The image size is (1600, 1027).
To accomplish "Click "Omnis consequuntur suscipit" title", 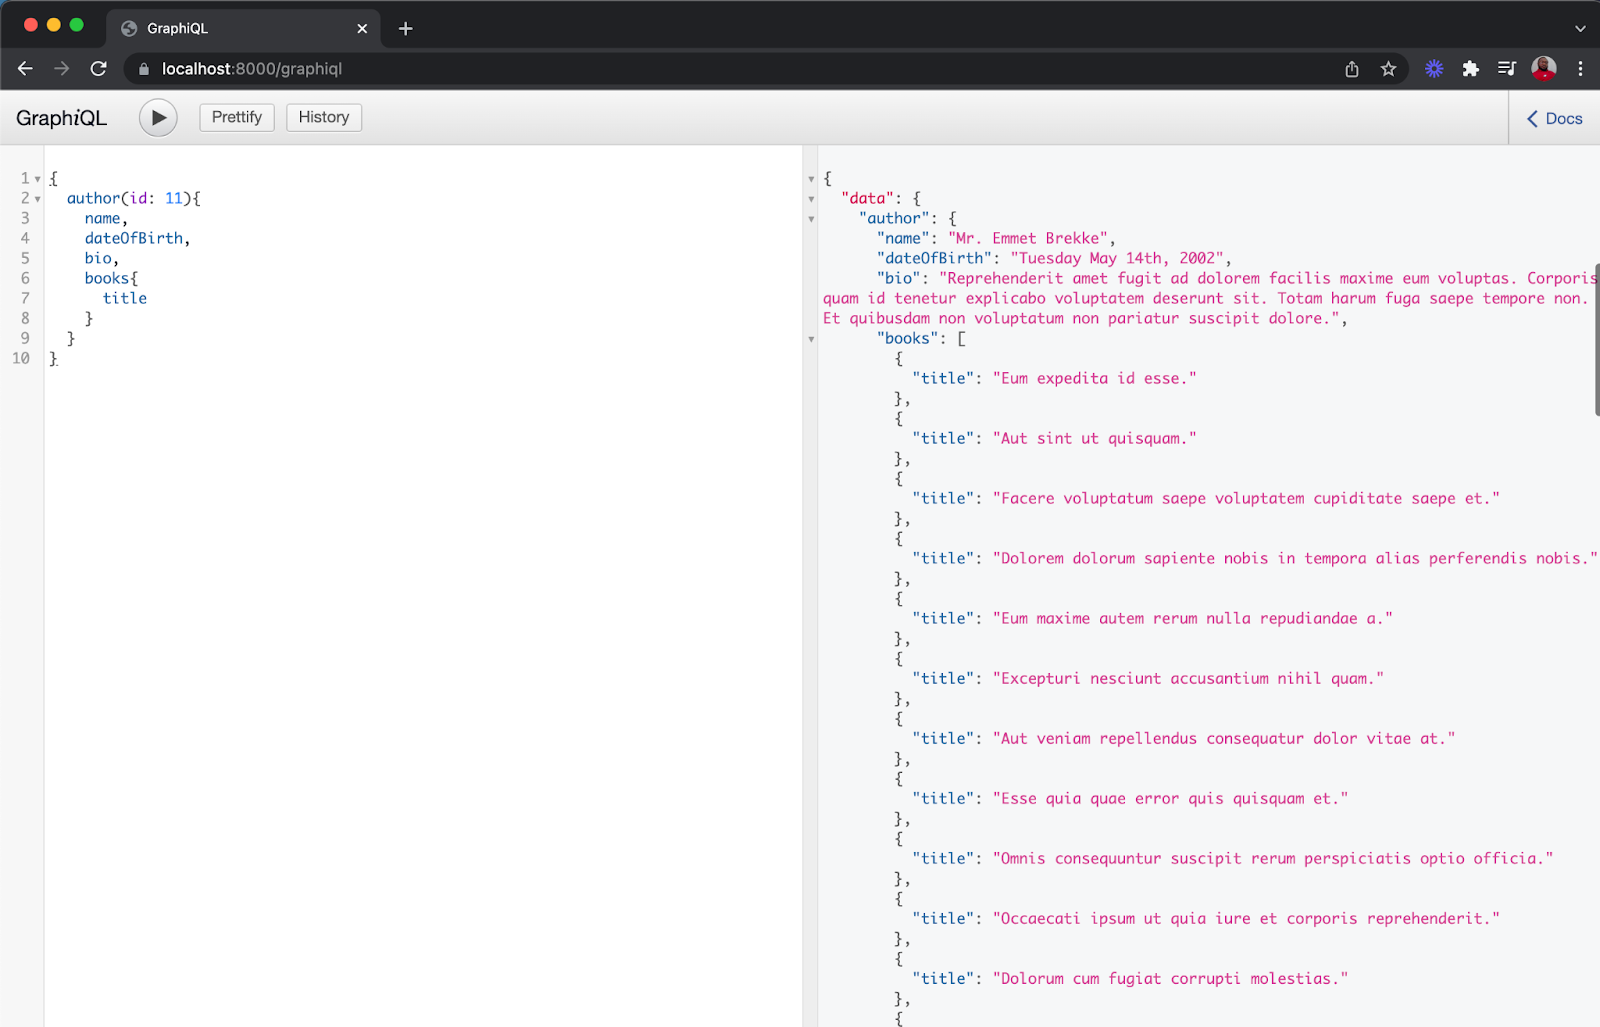I will (x=1273, y=858).
